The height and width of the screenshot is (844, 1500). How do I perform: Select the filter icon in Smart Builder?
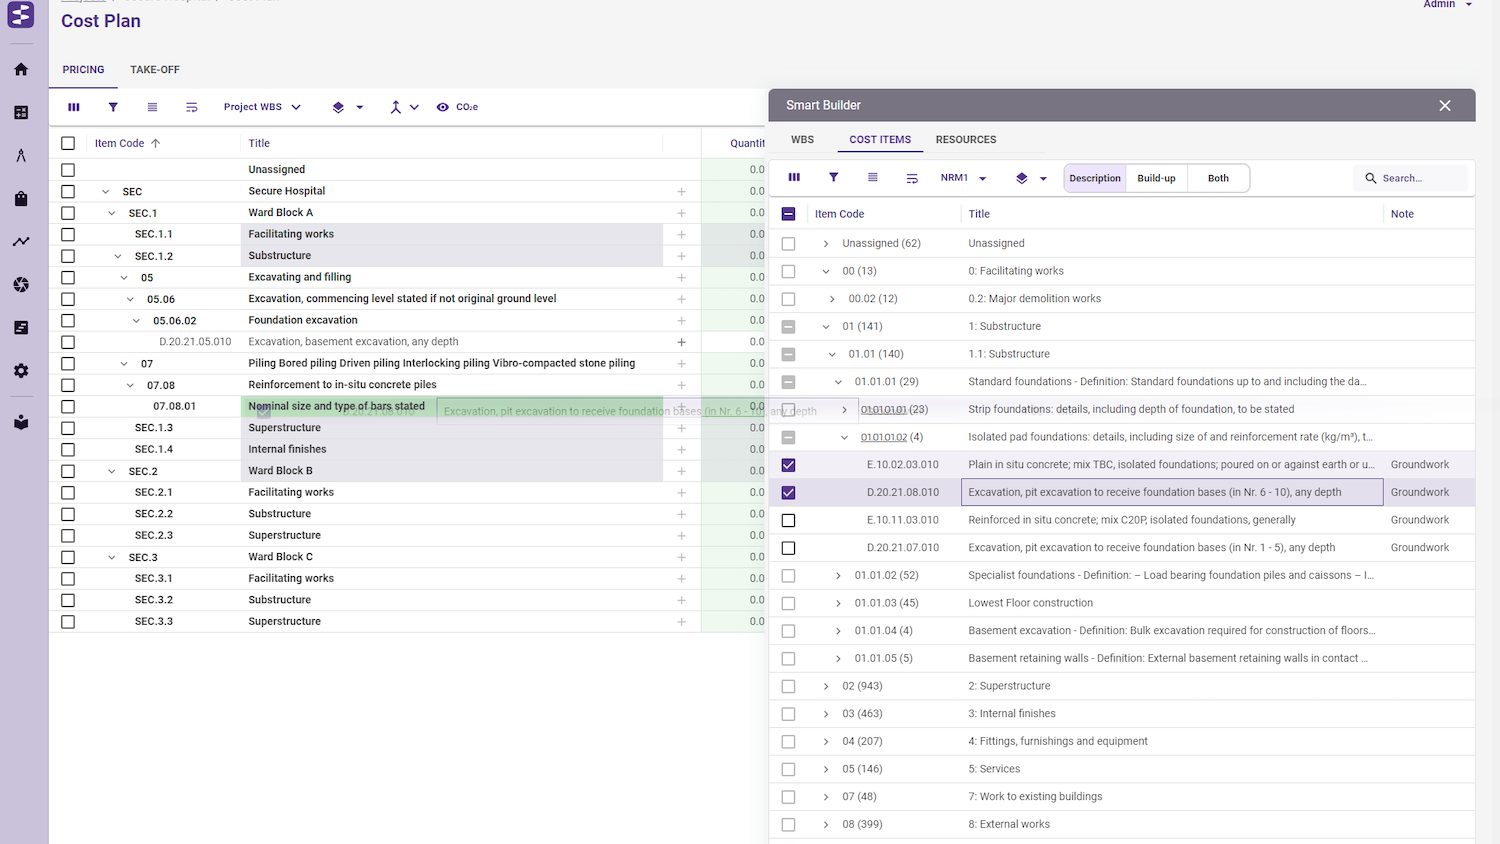click(x=833, y=177)
